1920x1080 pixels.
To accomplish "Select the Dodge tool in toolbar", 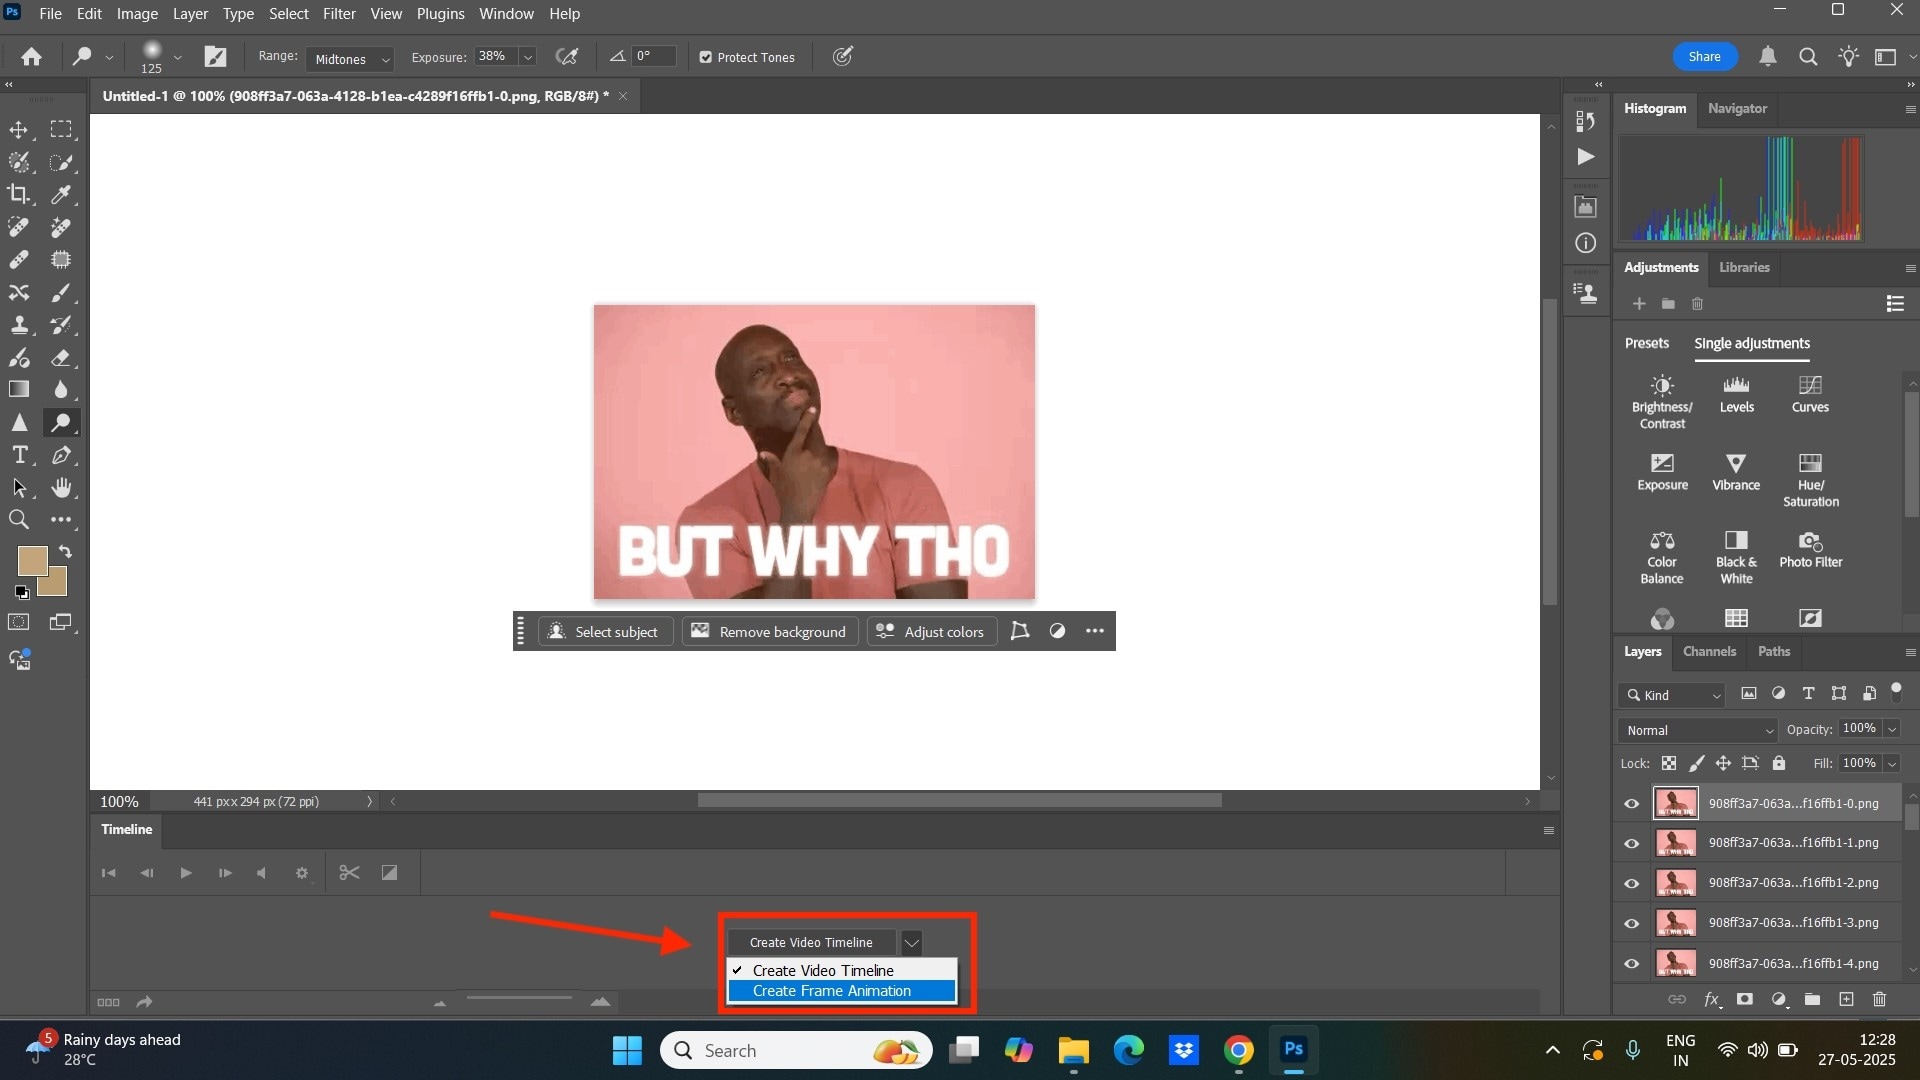I will point(62,422).
